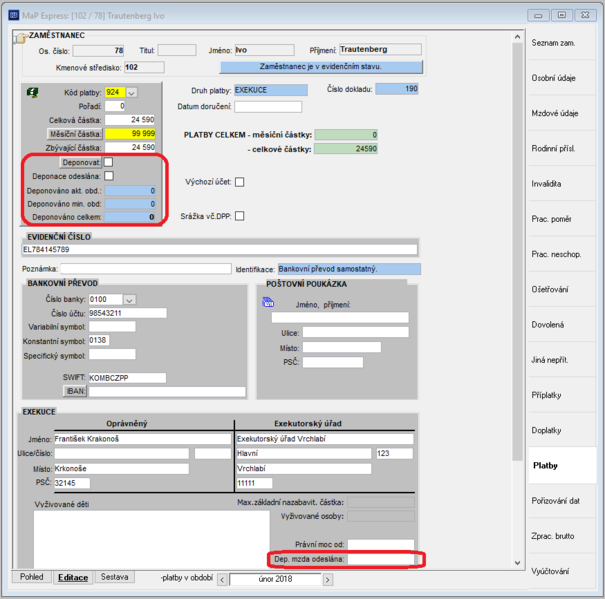
Task: Enable the Výchozí účet checkbox
Action: coord(240,182)
